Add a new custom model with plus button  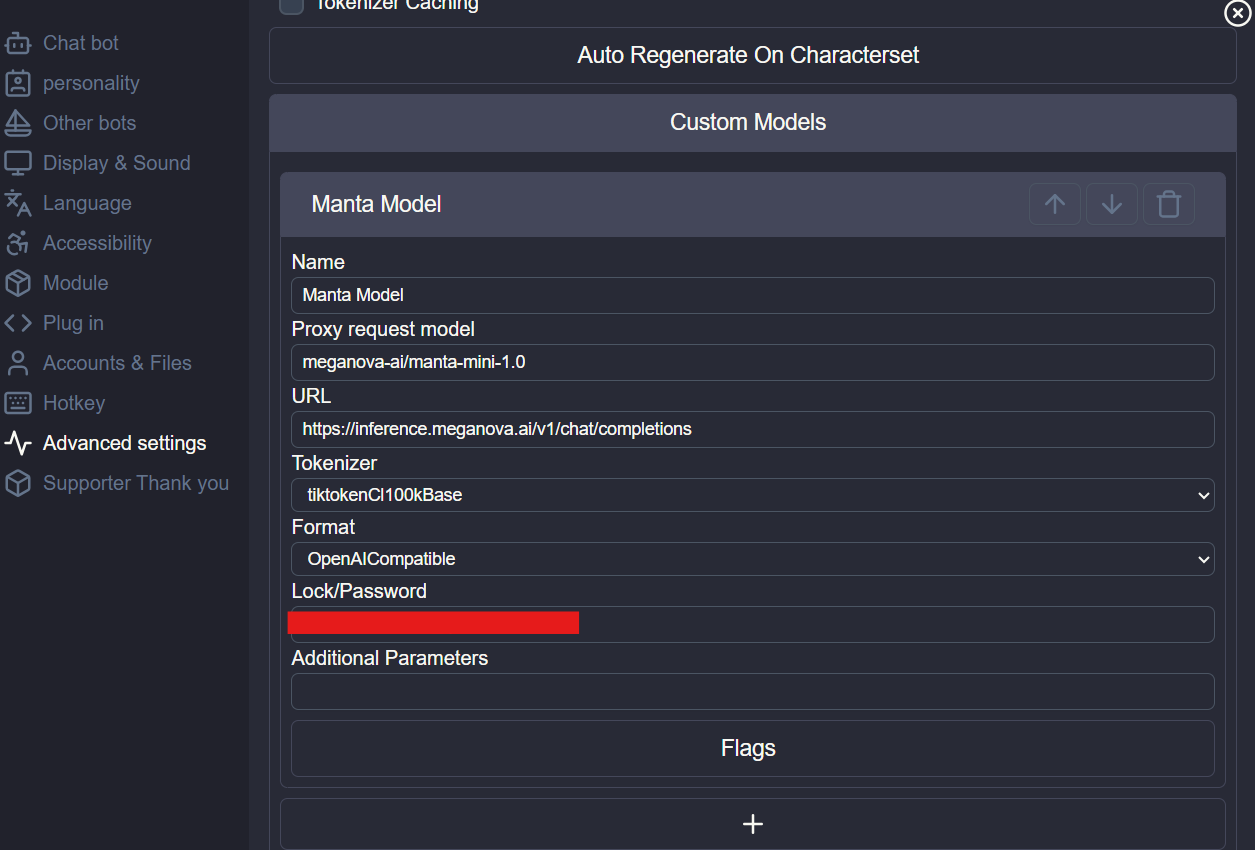click(752, 823)
